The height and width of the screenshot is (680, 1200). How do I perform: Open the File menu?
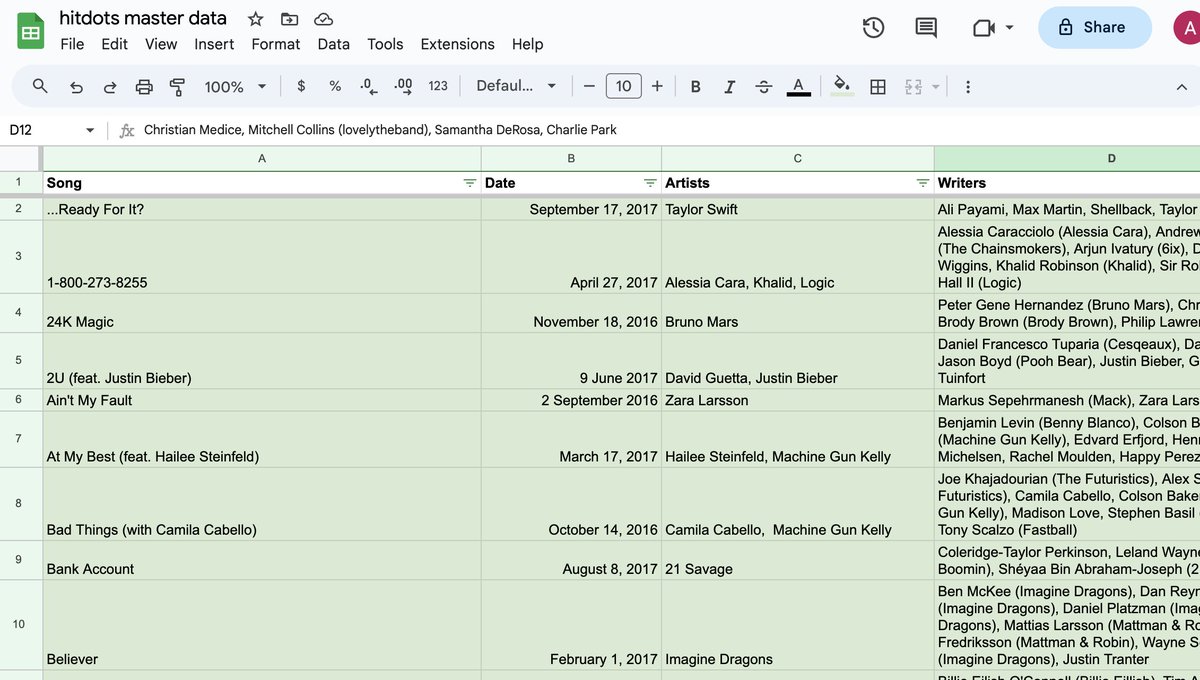[72, 44]
